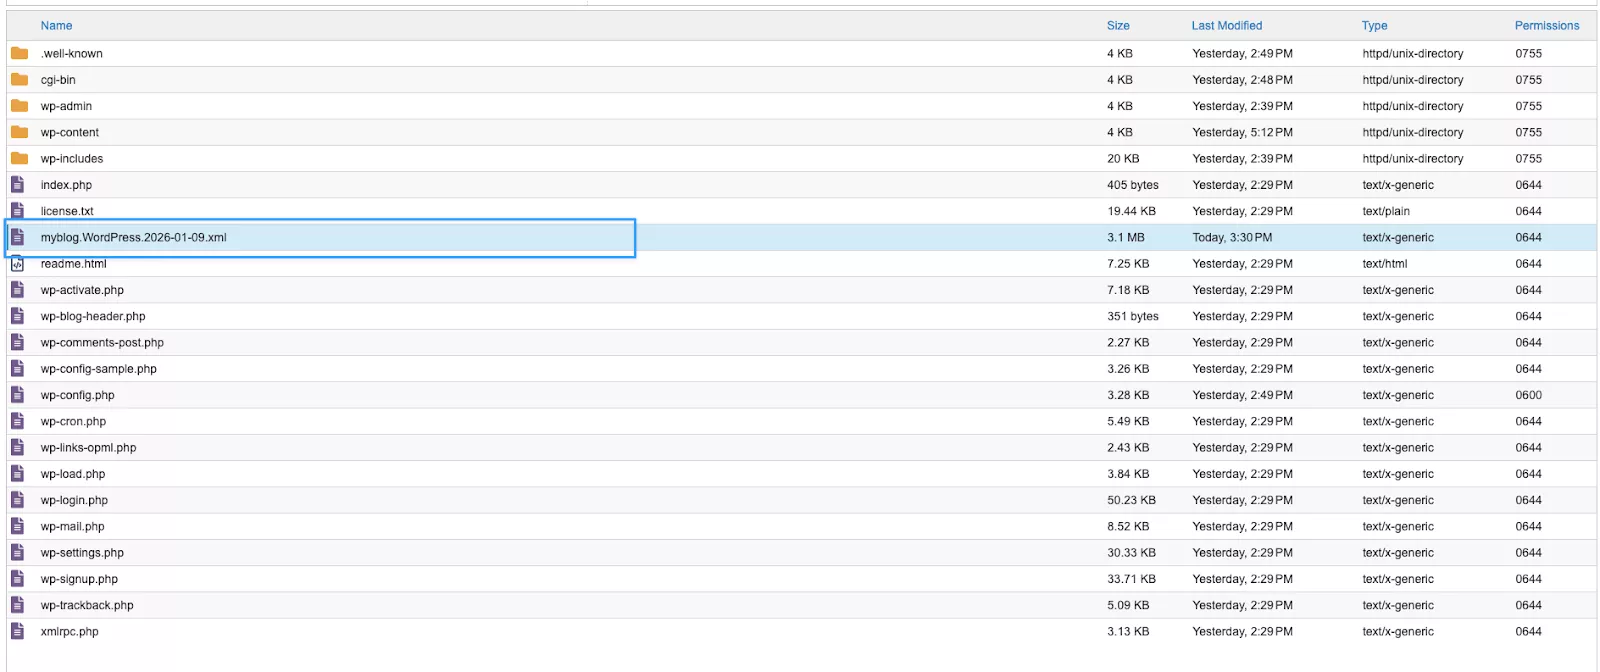Sort files by the Size column header

click(1118, 26)
